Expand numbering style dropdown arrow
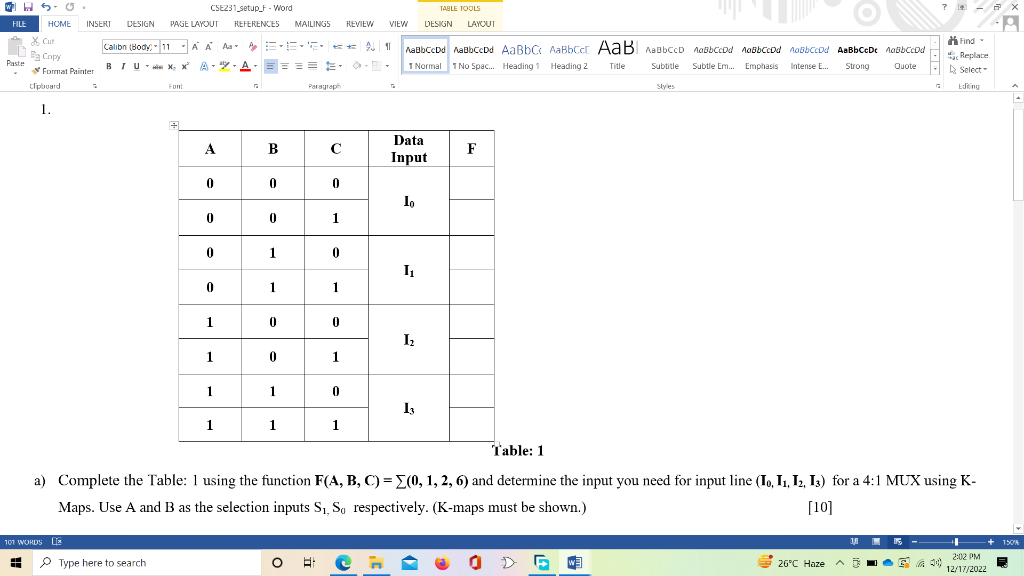This screenshot has width=1024, height=576. [302, 46]
